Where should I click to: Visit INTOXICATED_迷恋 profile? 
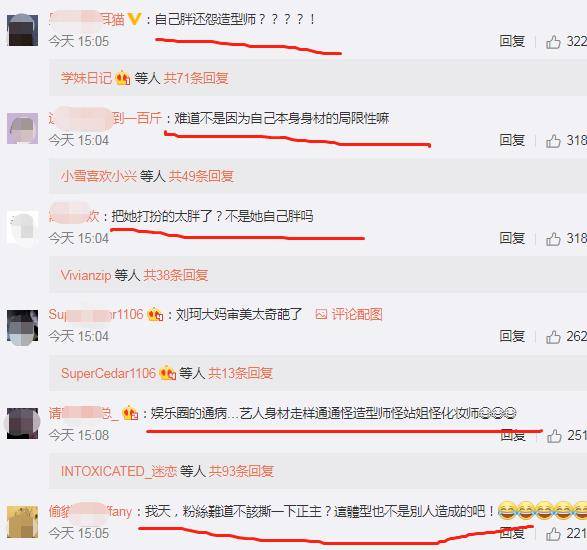point(119,471)
